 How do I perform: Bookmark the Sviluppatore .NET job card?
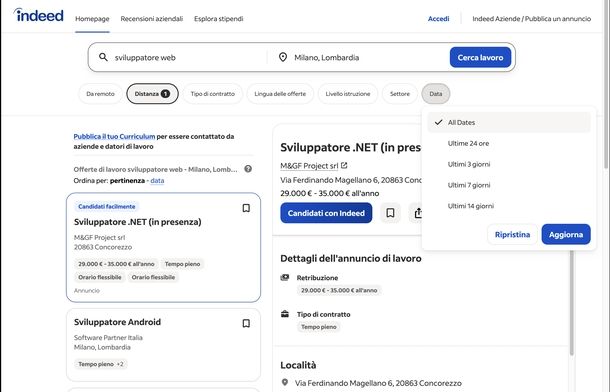pos(246,208)
